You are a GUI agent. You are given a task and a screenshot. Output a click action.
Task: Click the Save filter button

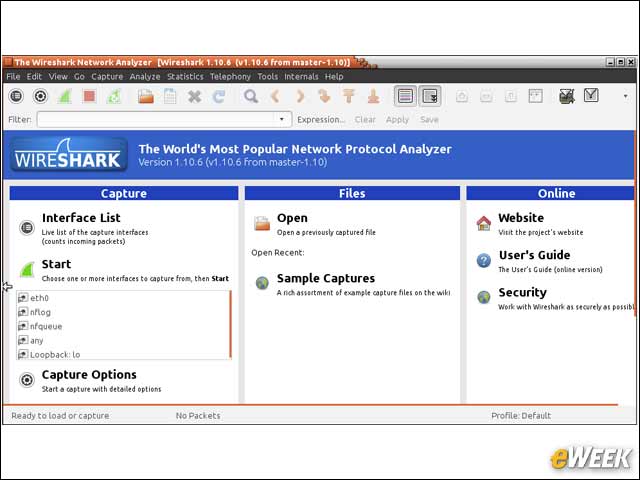(x=429, y=120)
